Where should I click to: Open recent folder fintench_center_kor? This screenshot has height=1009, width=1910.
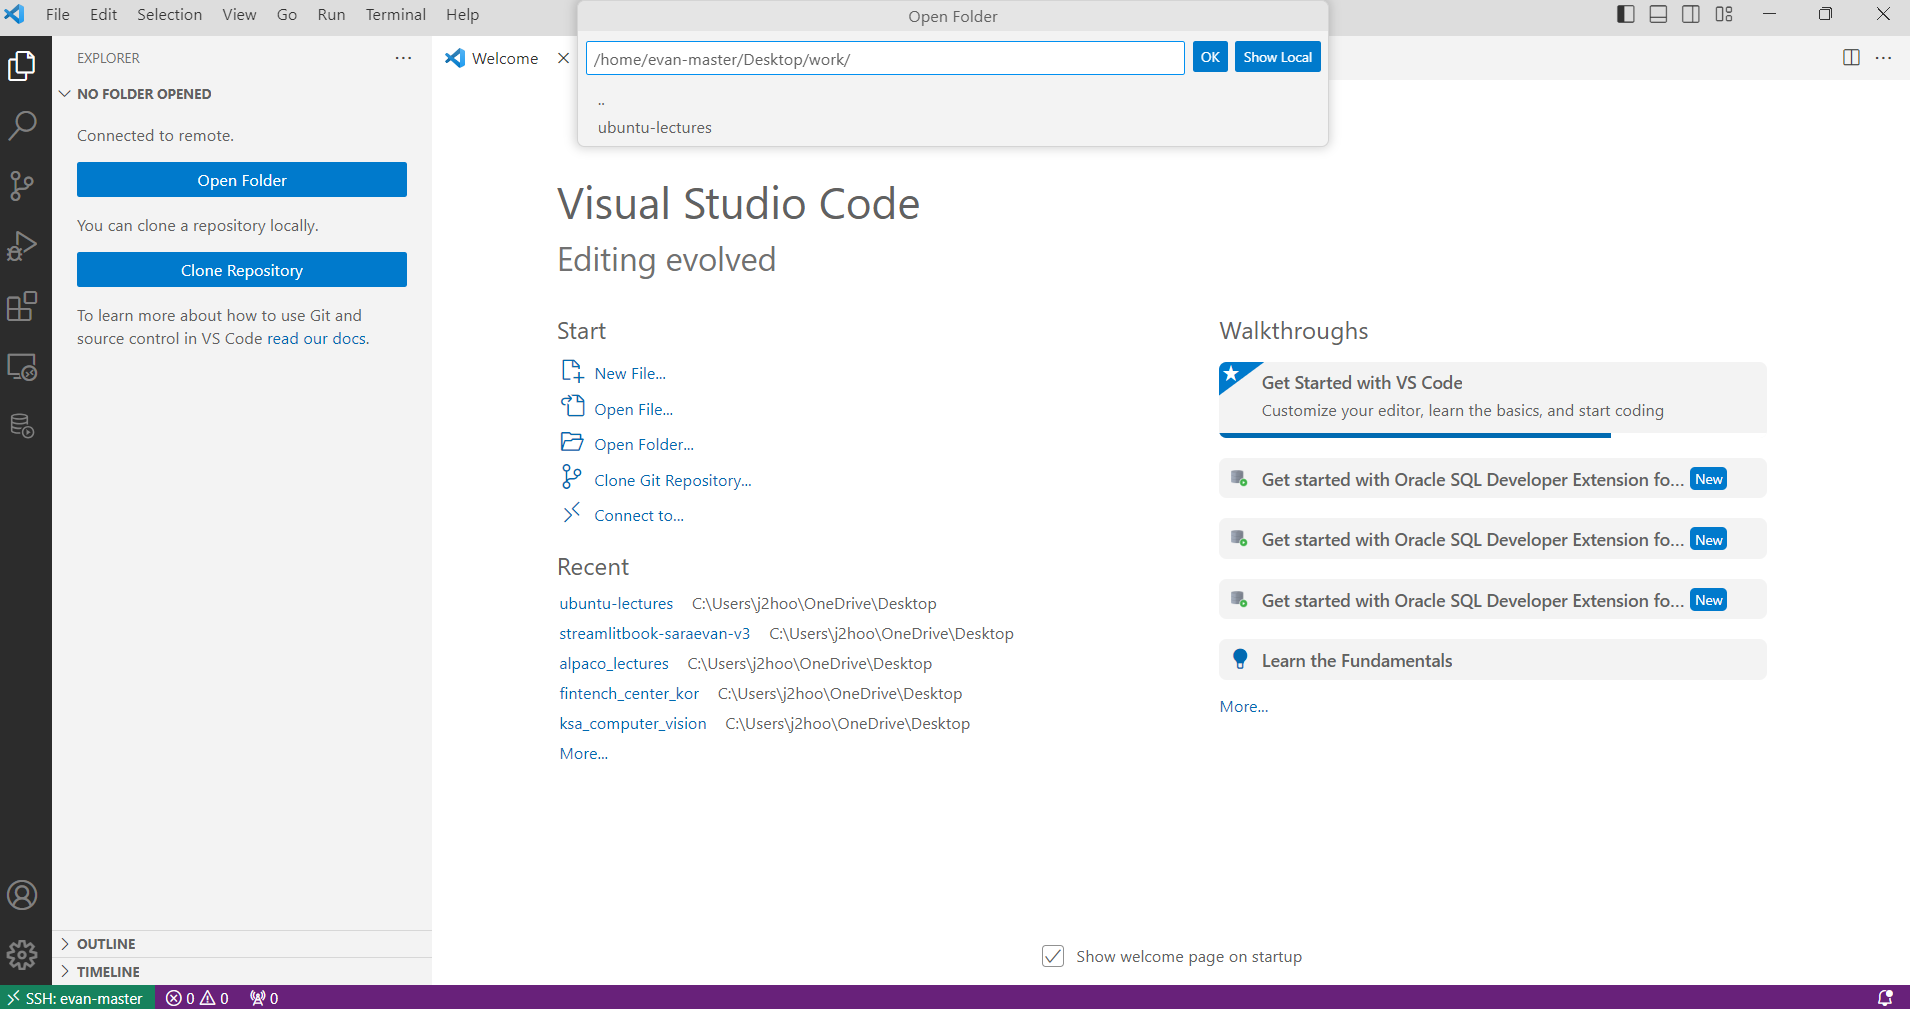coord(629,693)
